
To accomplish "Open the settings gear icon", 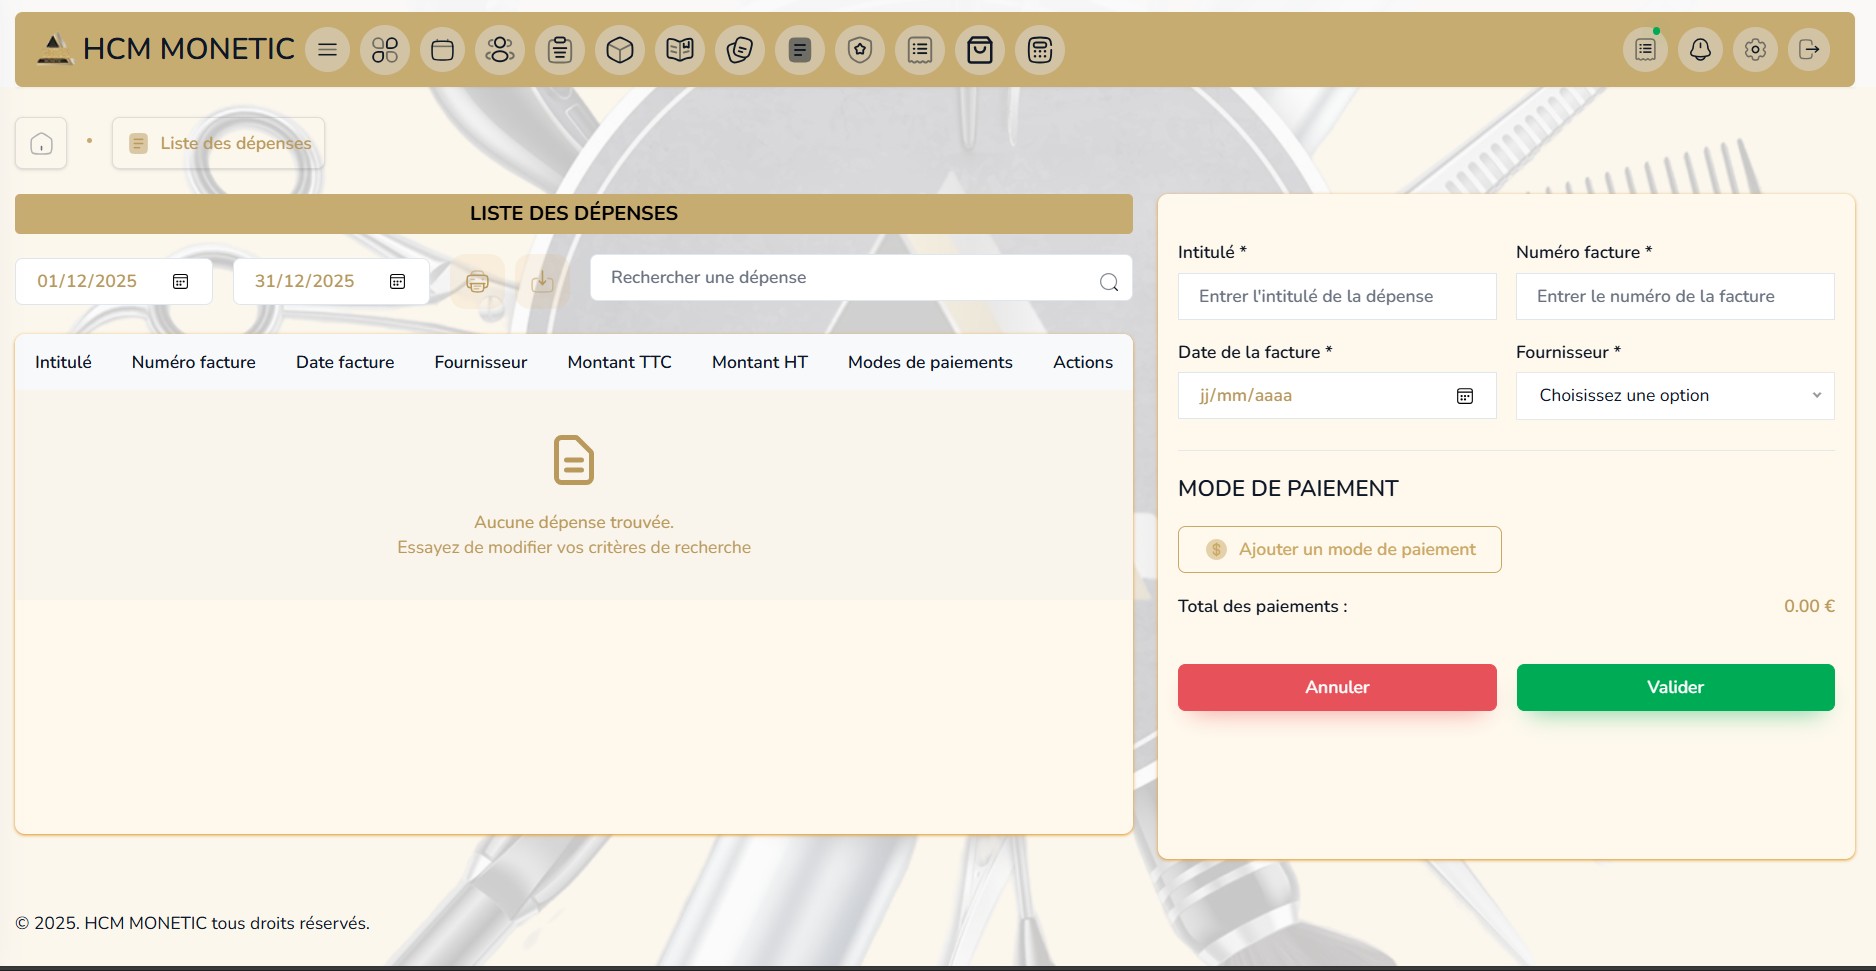I will tap(1755, 50).
